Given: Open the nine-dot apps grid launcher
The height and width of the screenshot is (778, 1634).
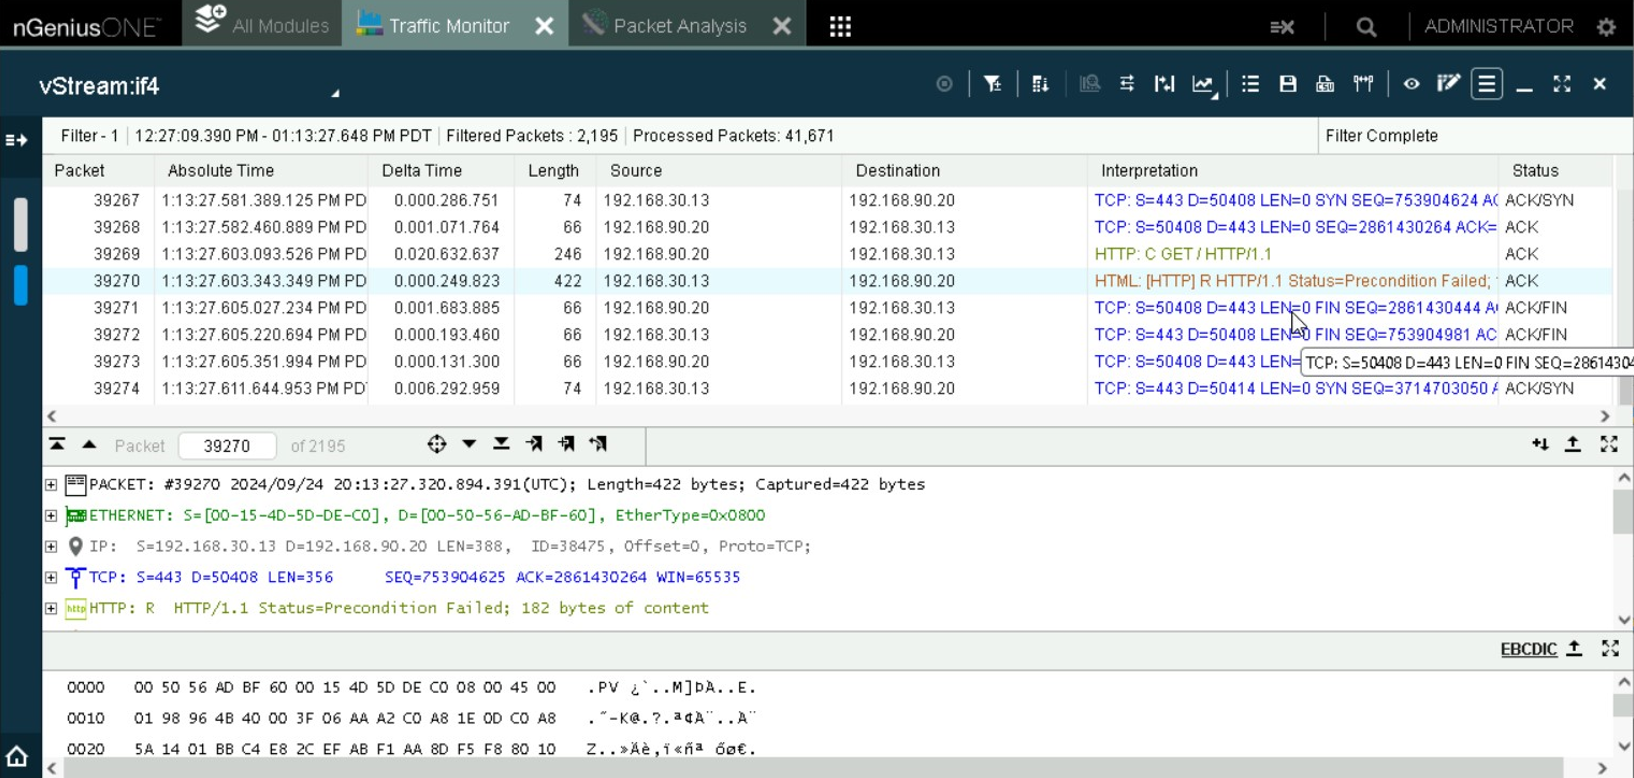Looking at the screenshot, I should coord(840,27).
